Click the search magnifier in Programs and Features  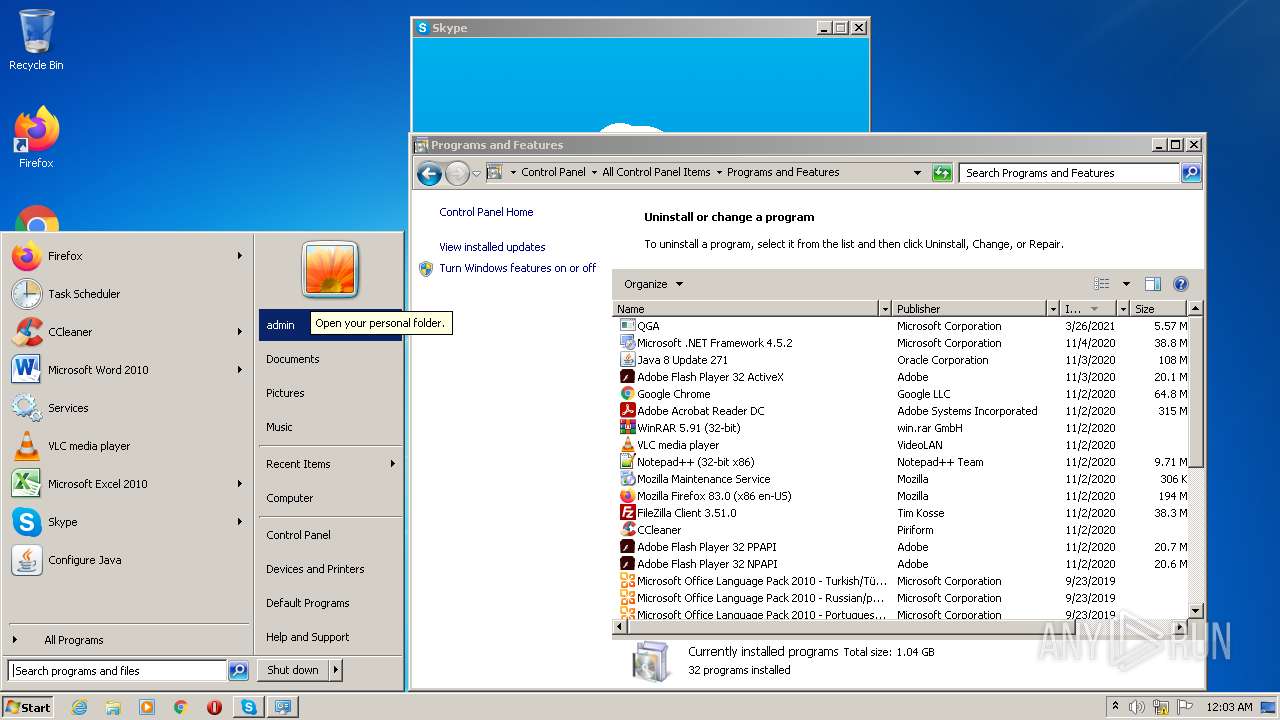point(1191,173)
